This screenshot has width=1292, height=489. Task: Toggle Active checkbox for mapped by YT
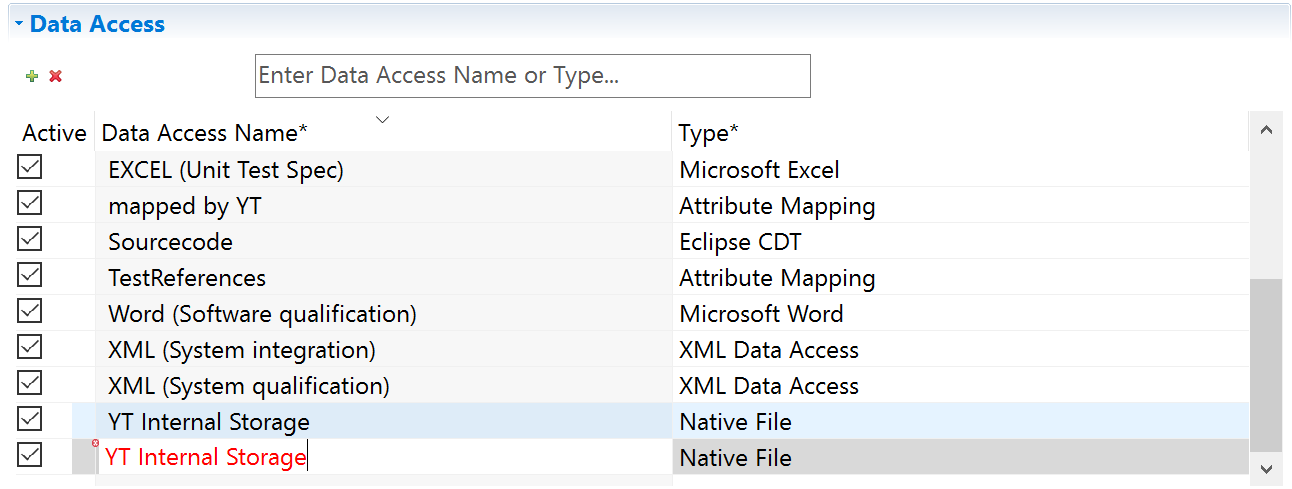pos(30,203)
